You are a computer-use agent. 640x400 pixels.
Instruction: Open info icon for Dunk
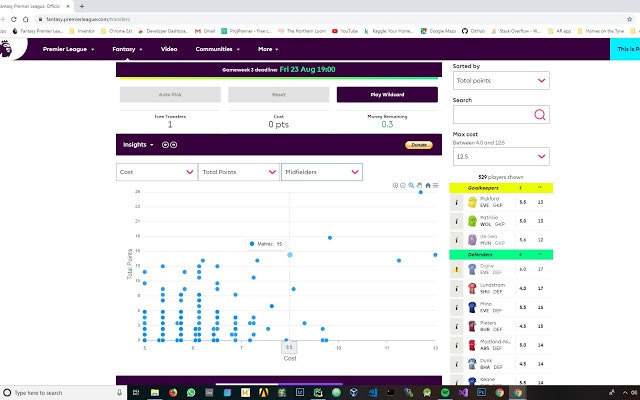click(x=456, y=364)
